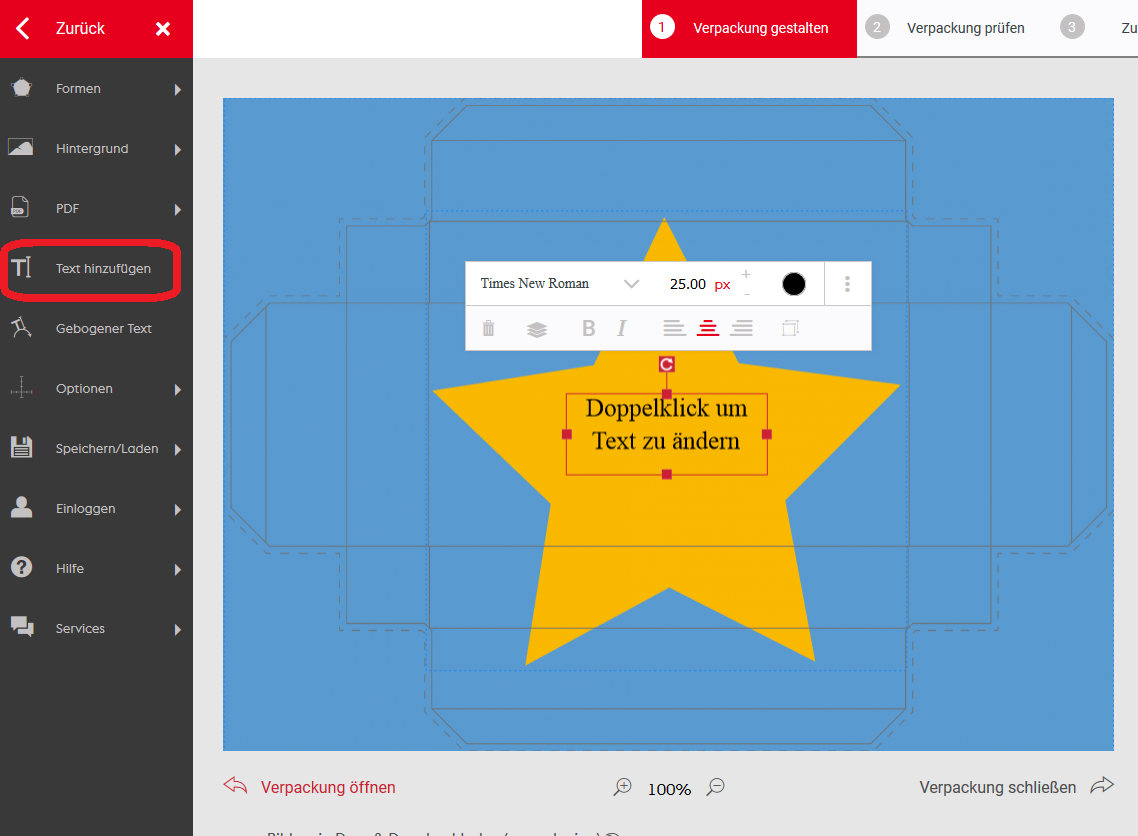Click the zoom out magnifier icon
Image resolution: width=1138 pixels, height=836 pixels.
pos(715,787)
